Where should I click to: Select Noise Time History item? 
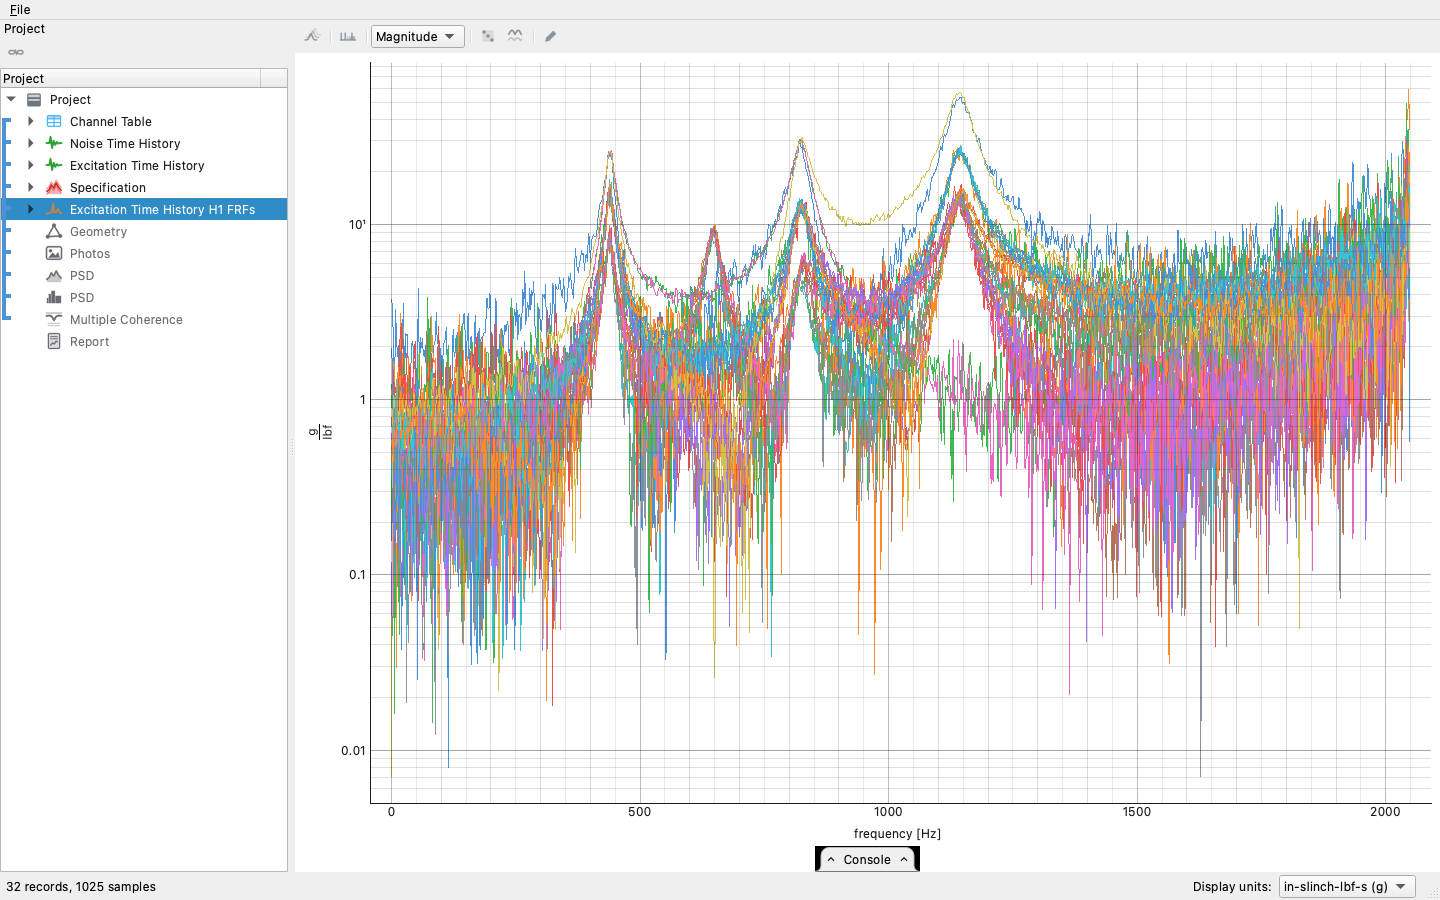click(x=125, y=143)
